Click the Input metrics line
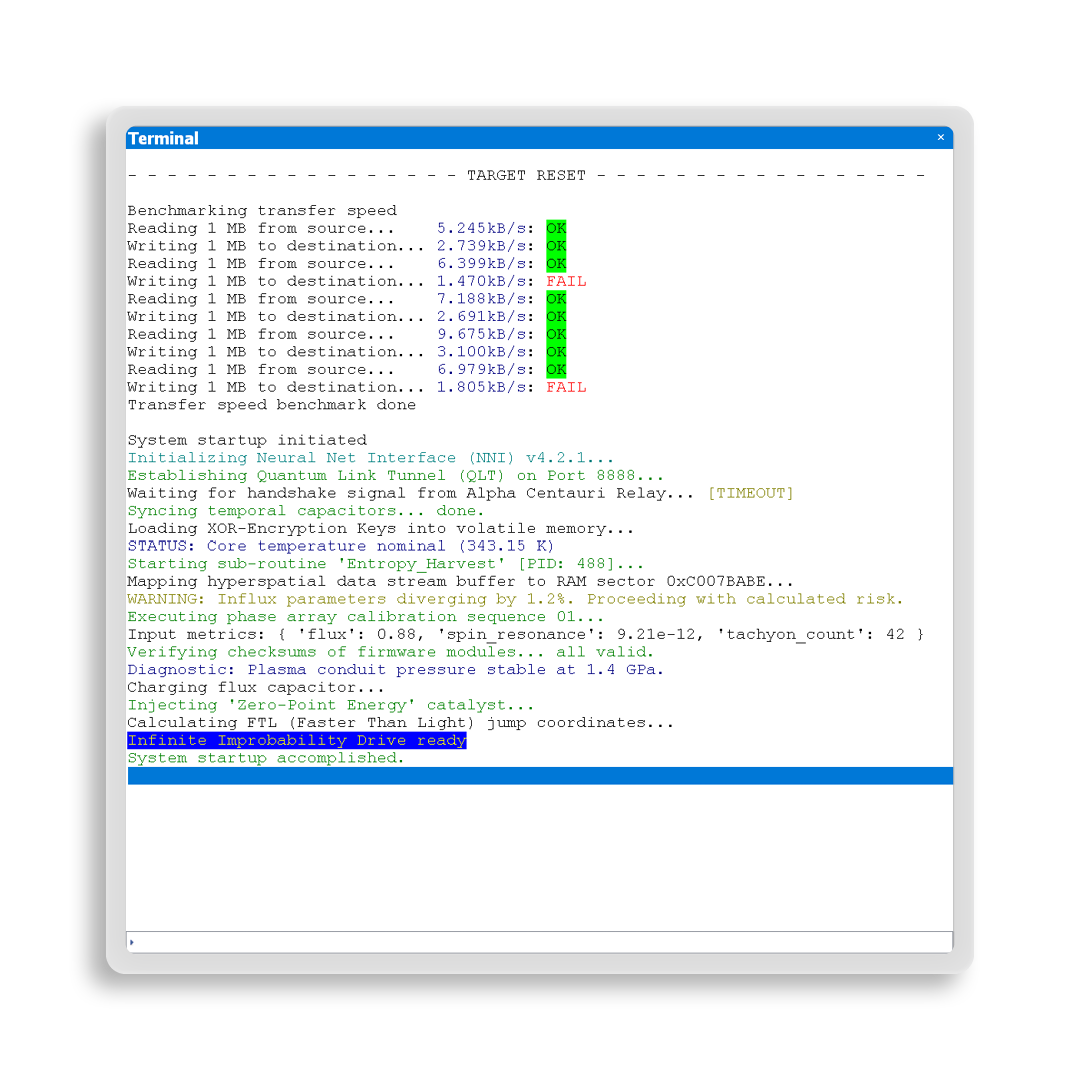 [x=525, y=634]
